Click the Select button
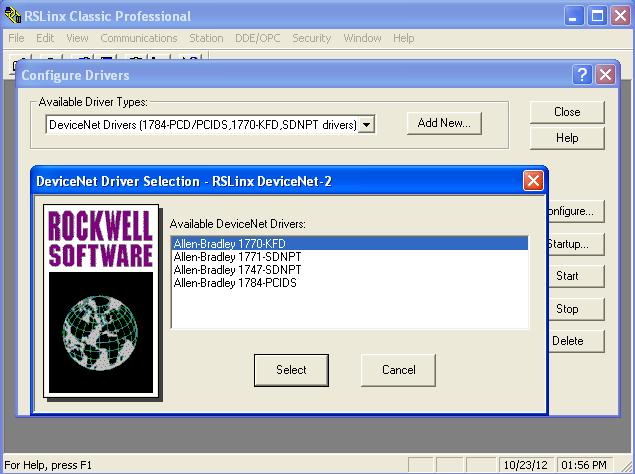 pos(291,370)
